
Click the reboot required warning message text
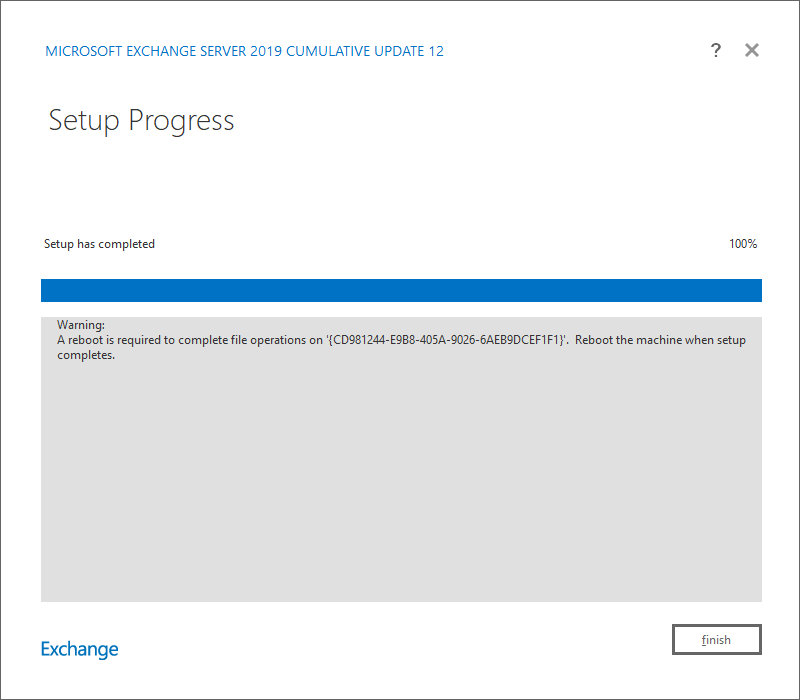401,347
